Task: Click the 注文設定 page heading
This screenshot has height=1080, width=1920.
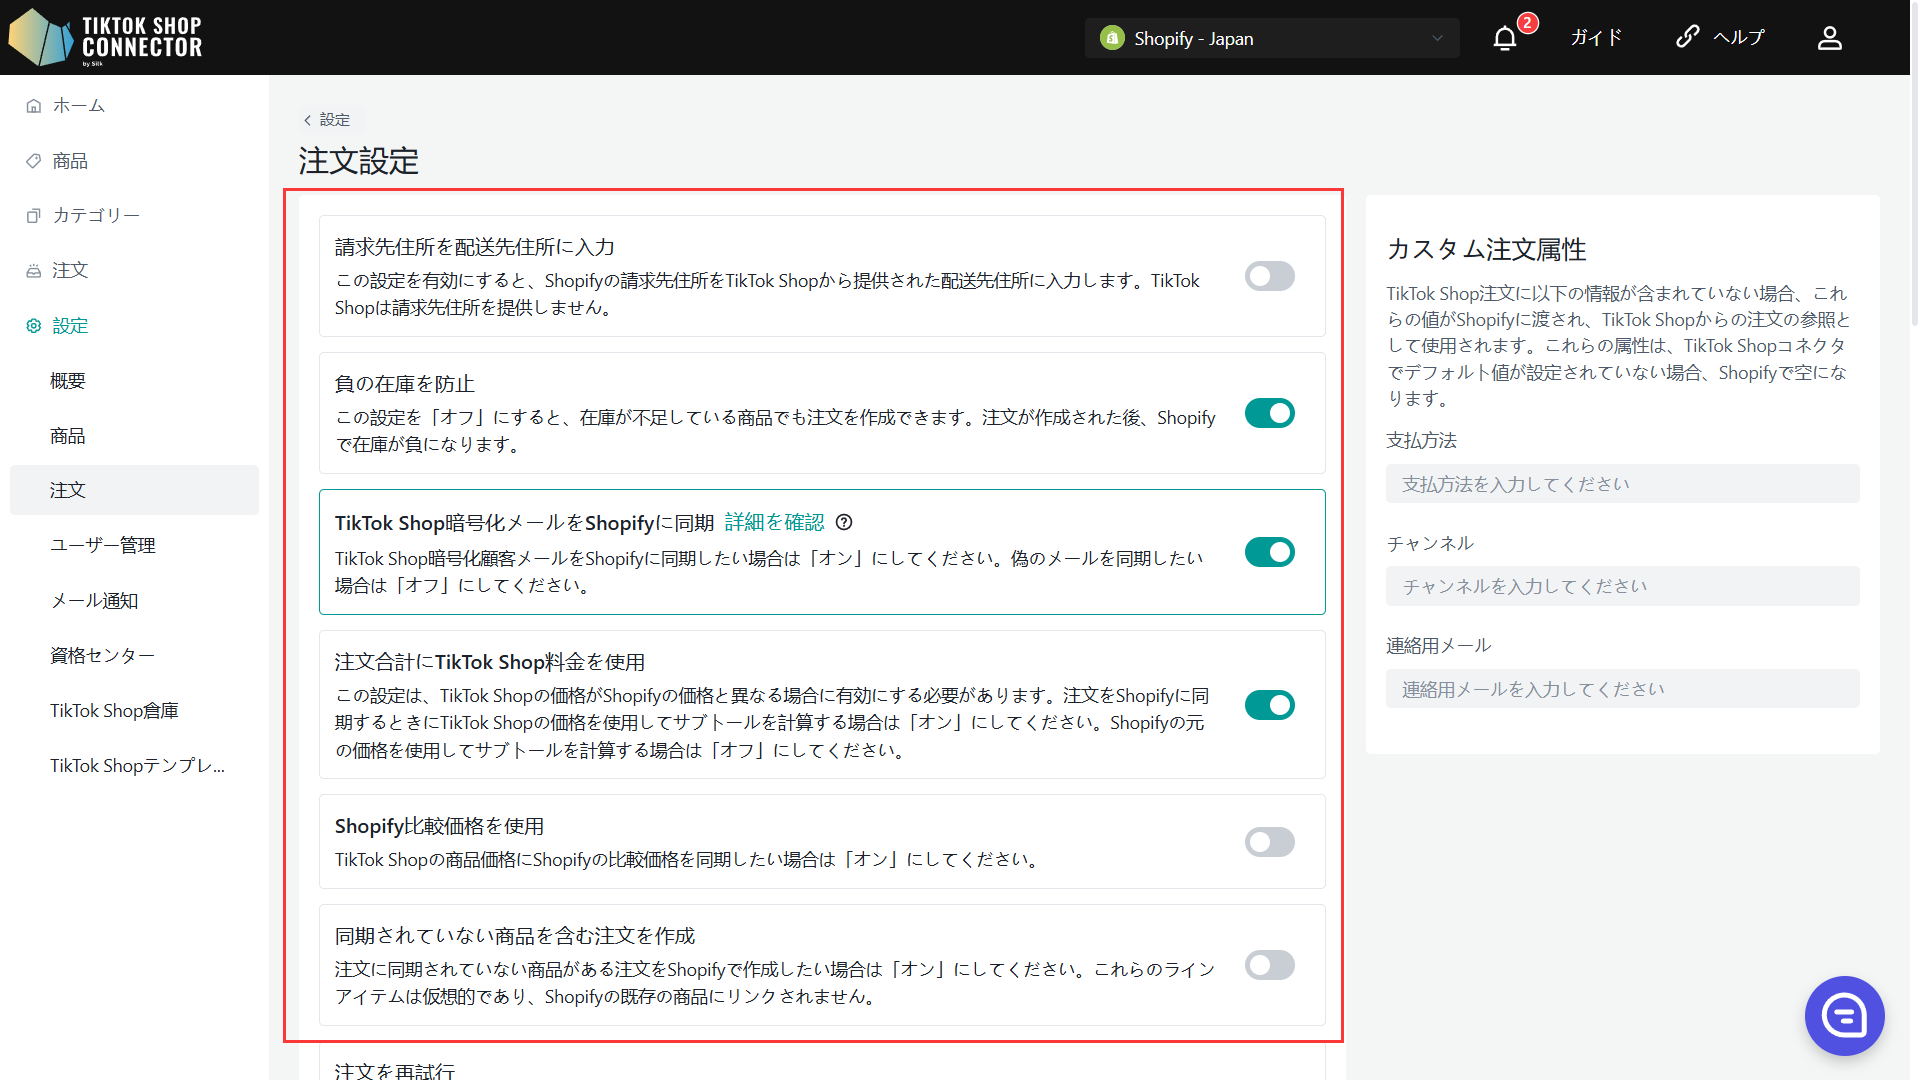Action: coord(359,161)
